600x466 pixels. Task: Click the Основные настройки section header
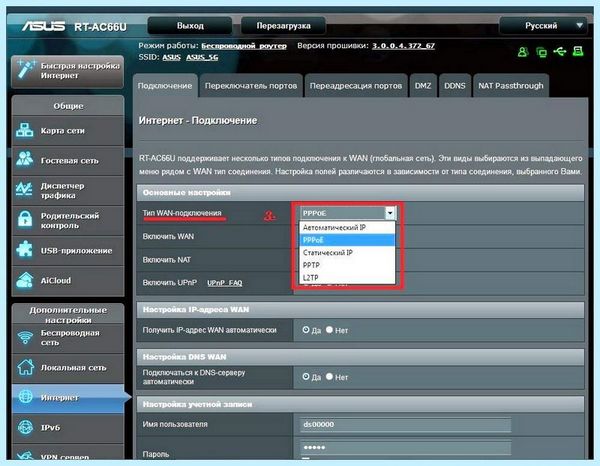coord(360,192)
